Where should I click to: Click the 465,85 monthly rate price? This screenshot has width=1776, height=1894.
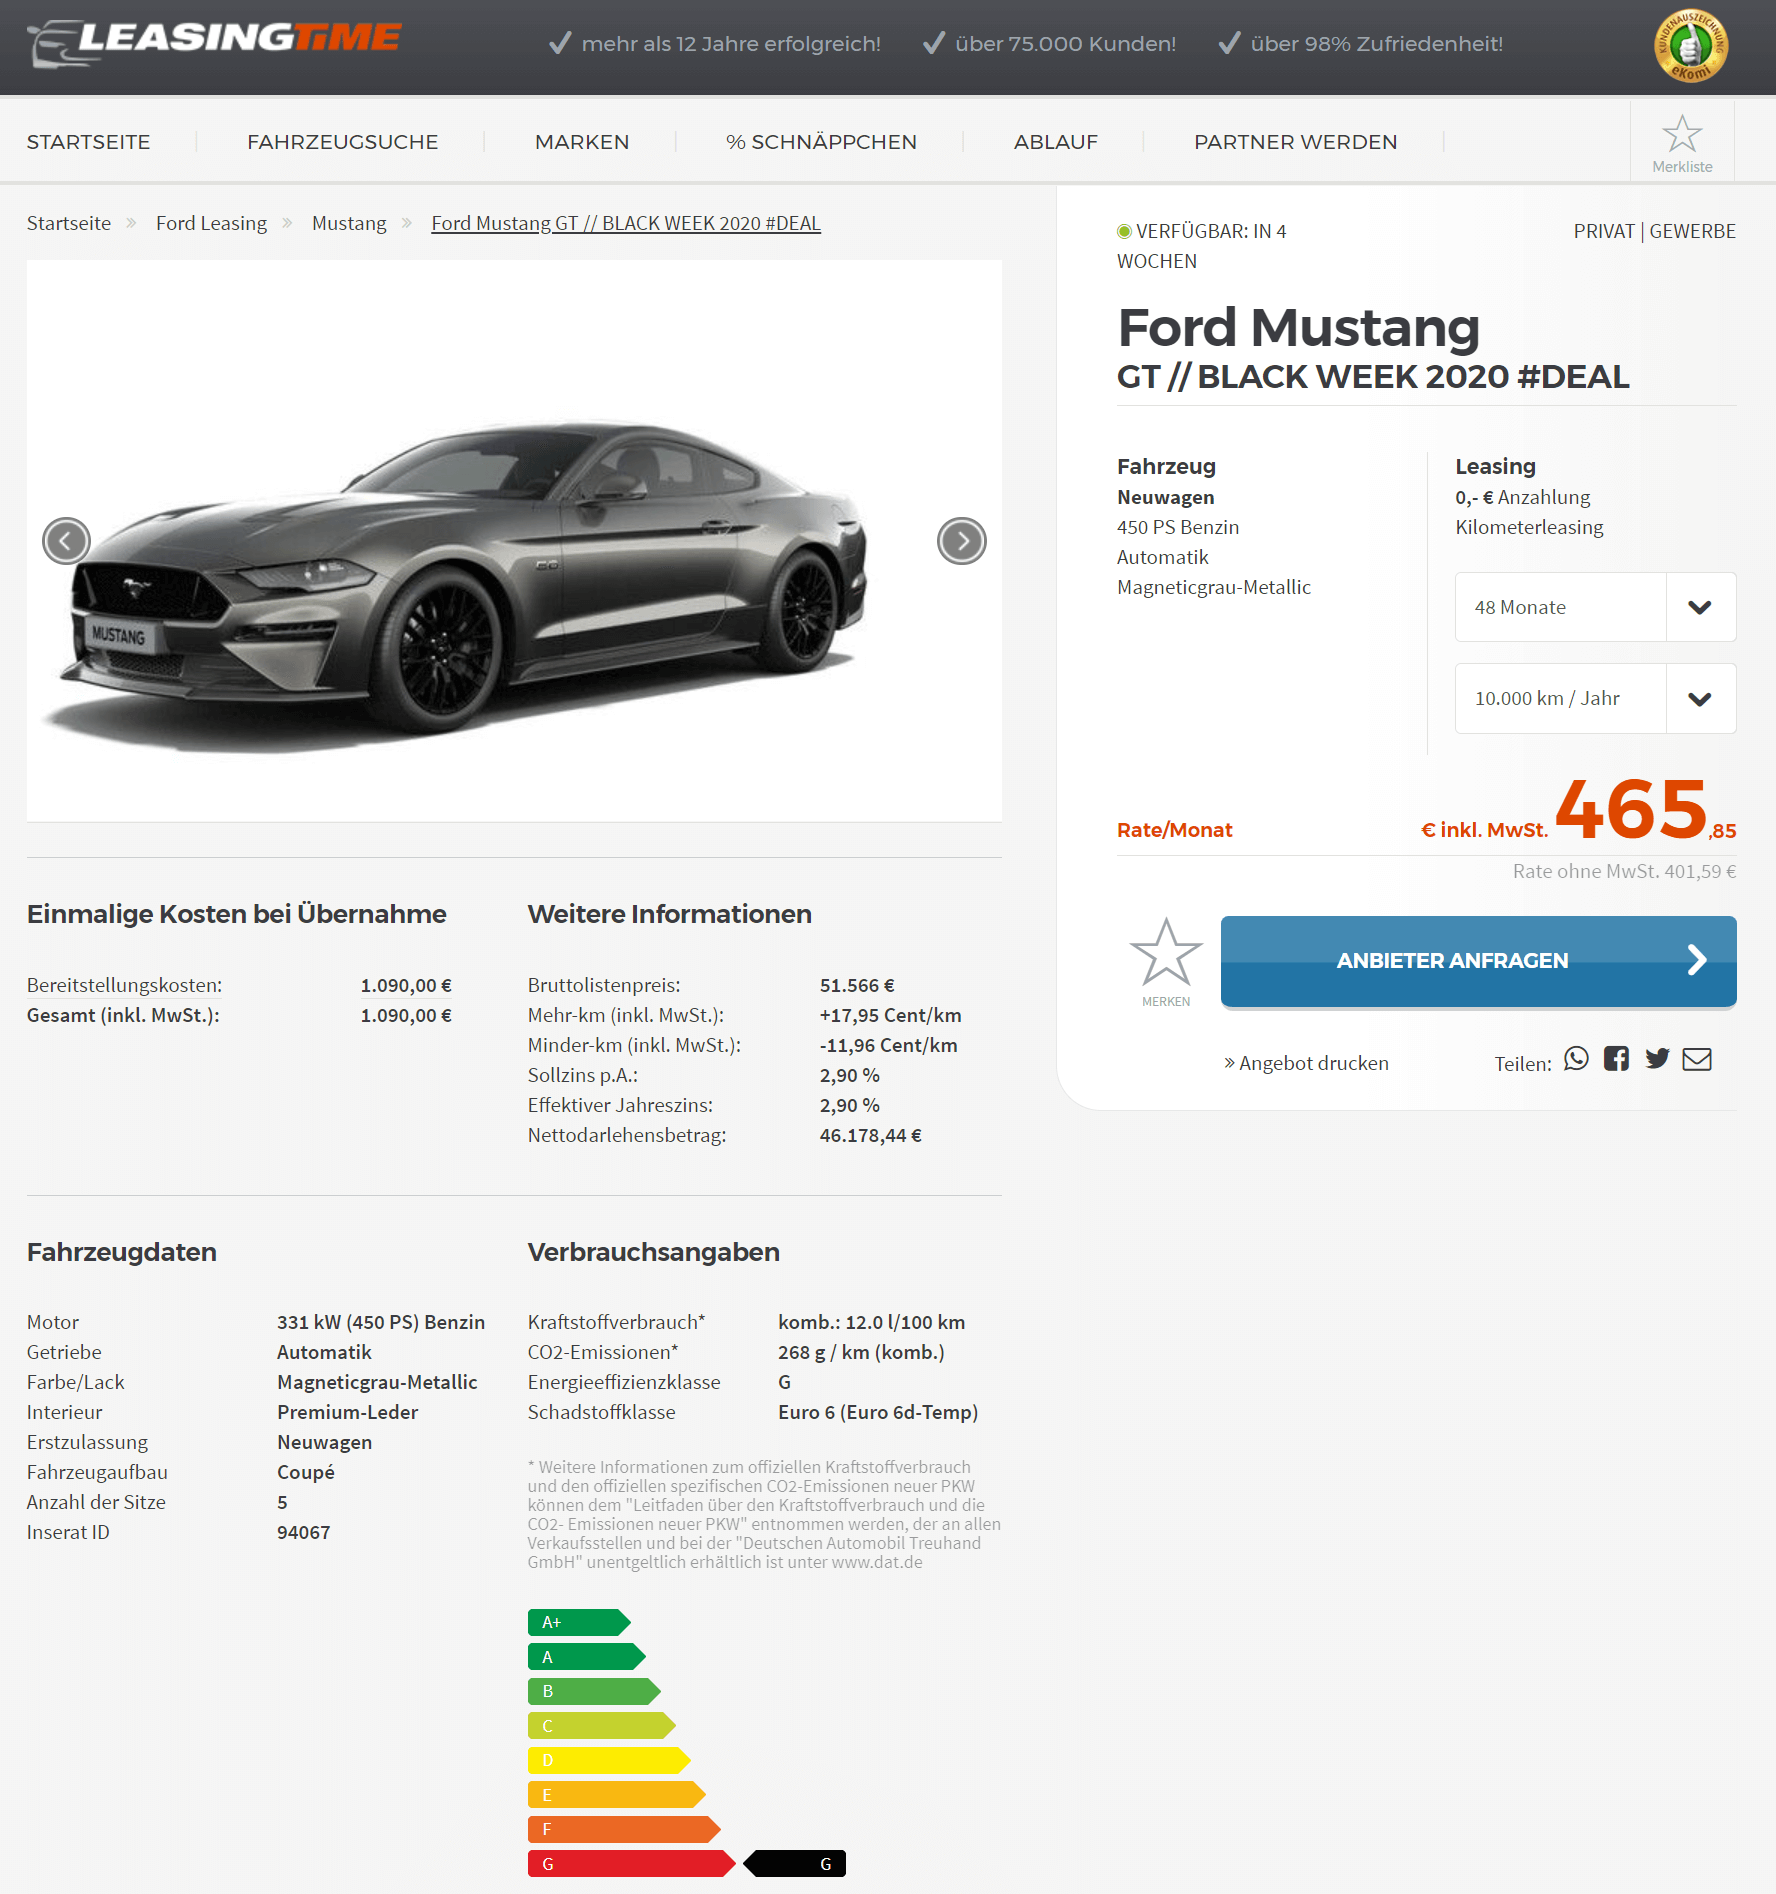tap(1646, 810)
